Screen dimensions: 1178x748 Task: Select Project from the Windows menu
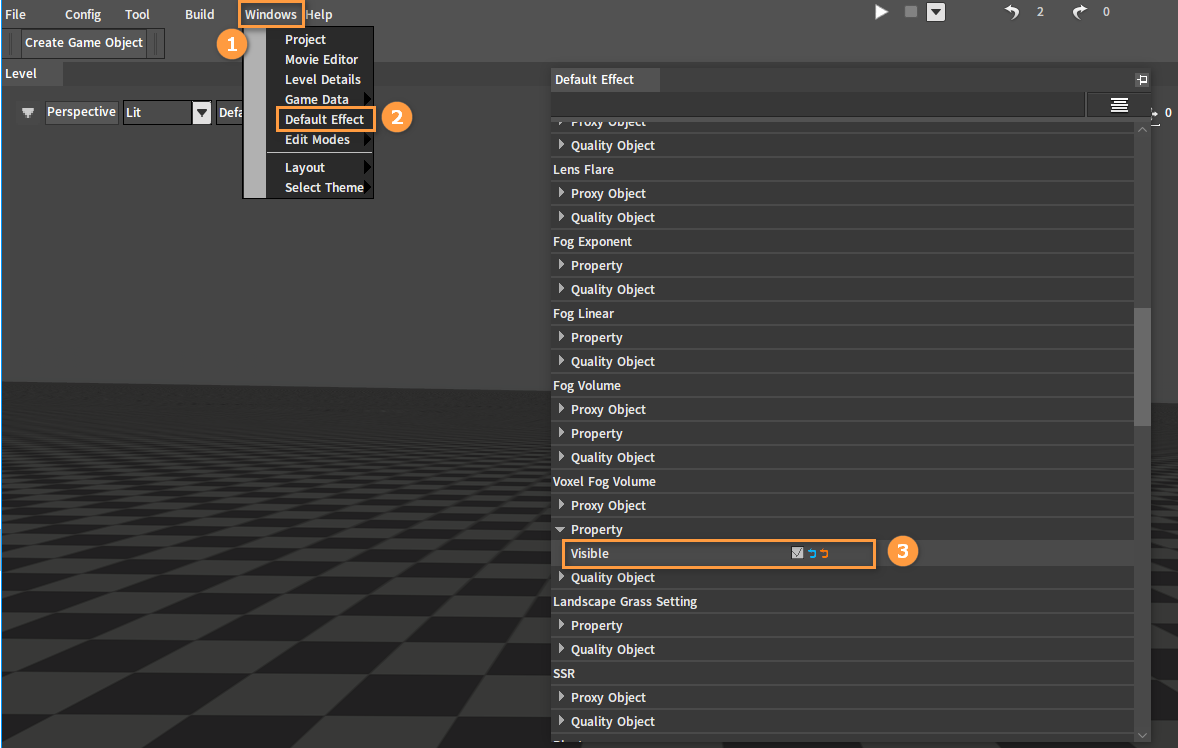[305, 39]
